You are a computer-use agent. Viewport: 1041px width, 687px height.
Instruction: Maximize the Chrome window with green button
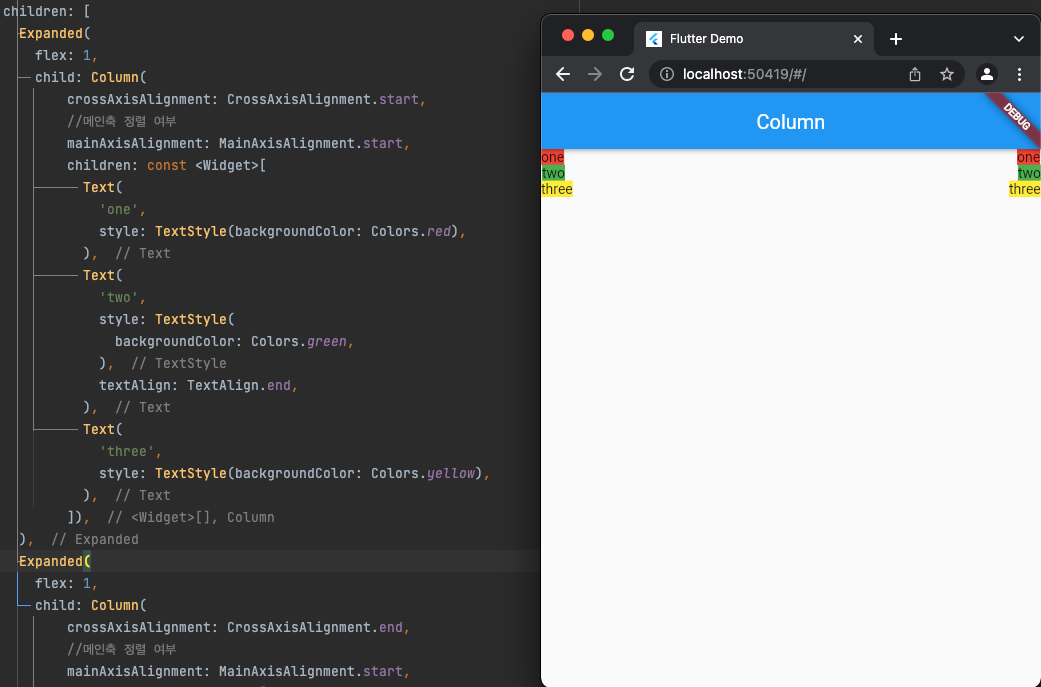[x=607, y=35]
